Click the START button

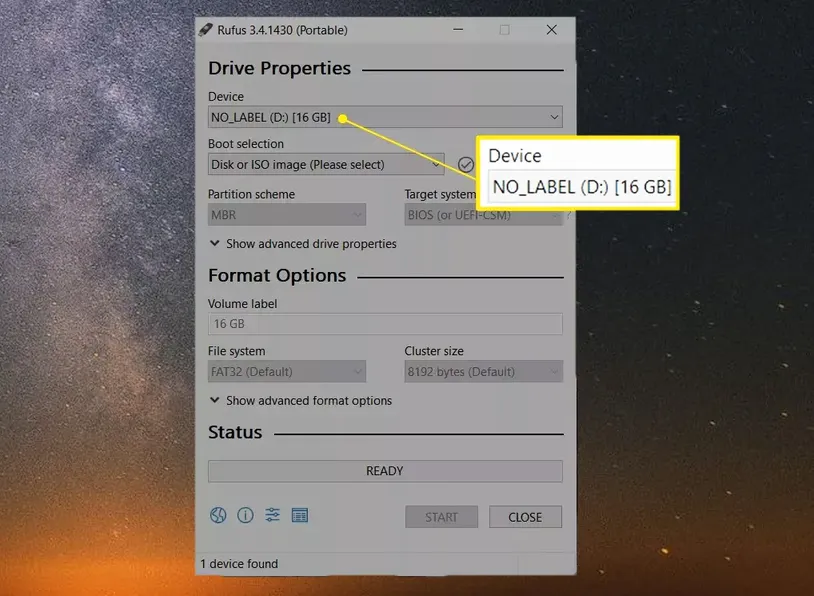click(x=441, y=517)
